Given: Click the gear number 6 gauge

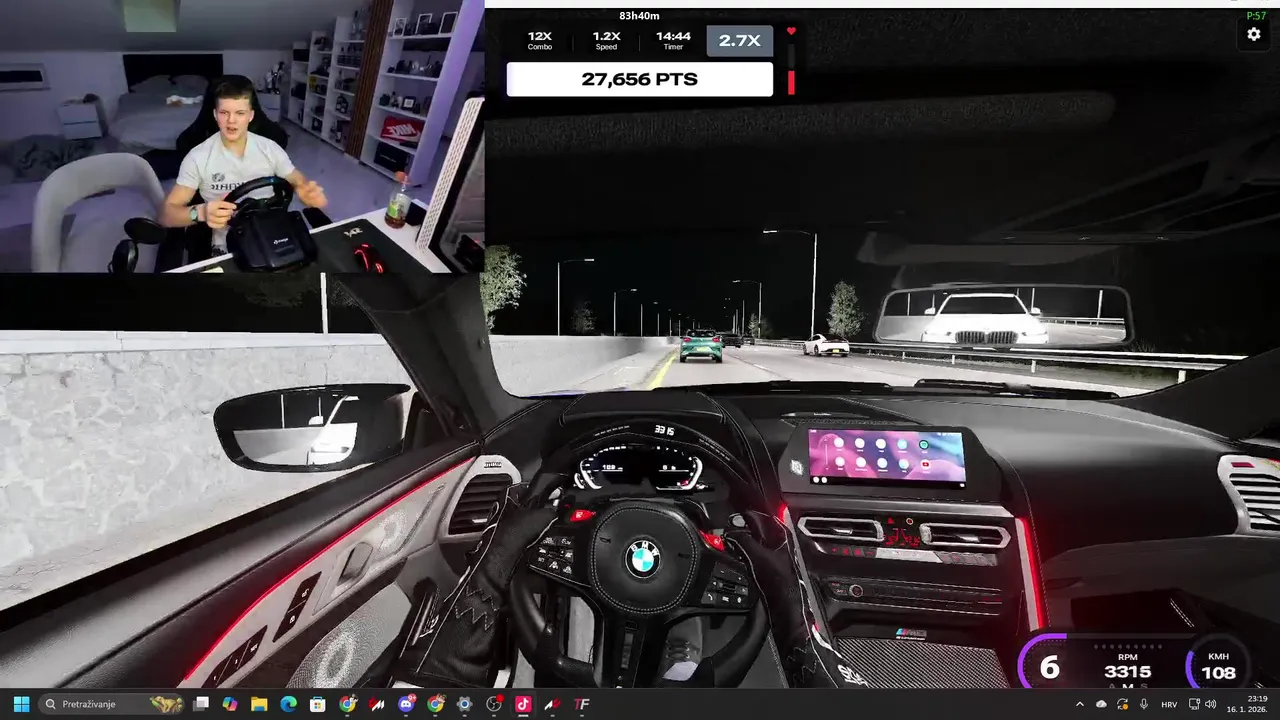Looking at the screenshot, I should coord(1049,668).
